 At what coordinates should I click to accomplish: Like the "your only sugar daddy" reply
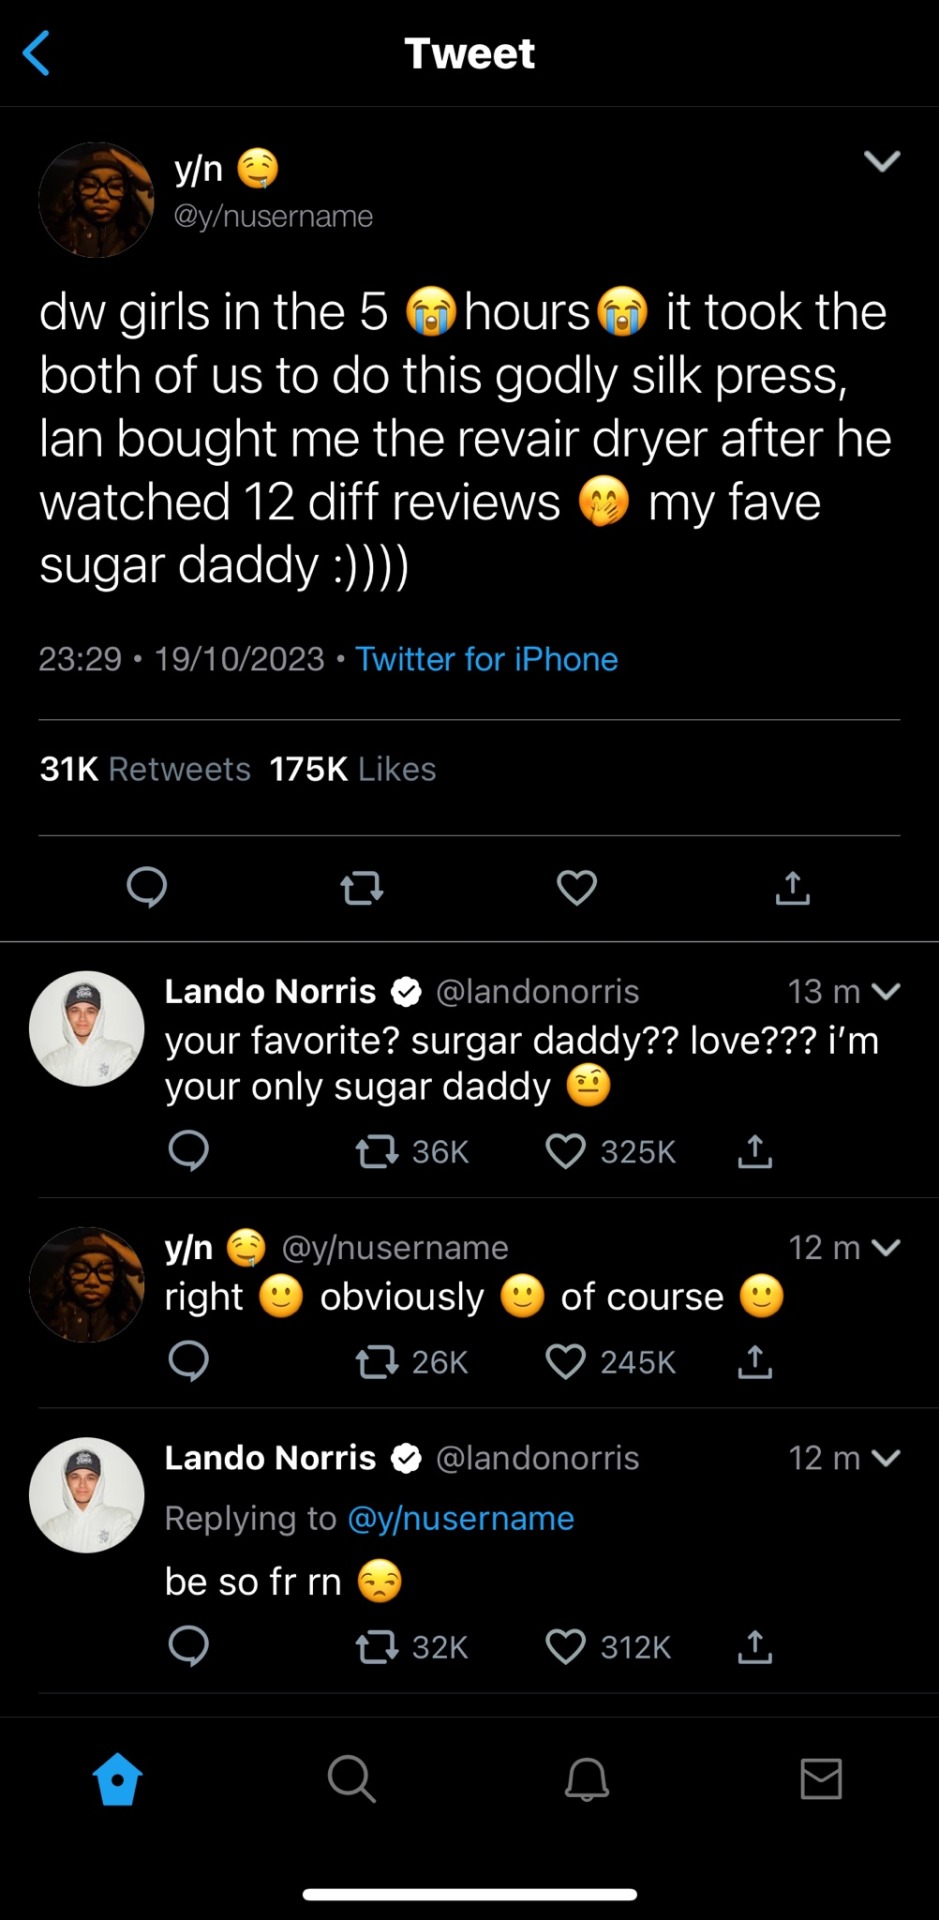tap(566, 1151)
